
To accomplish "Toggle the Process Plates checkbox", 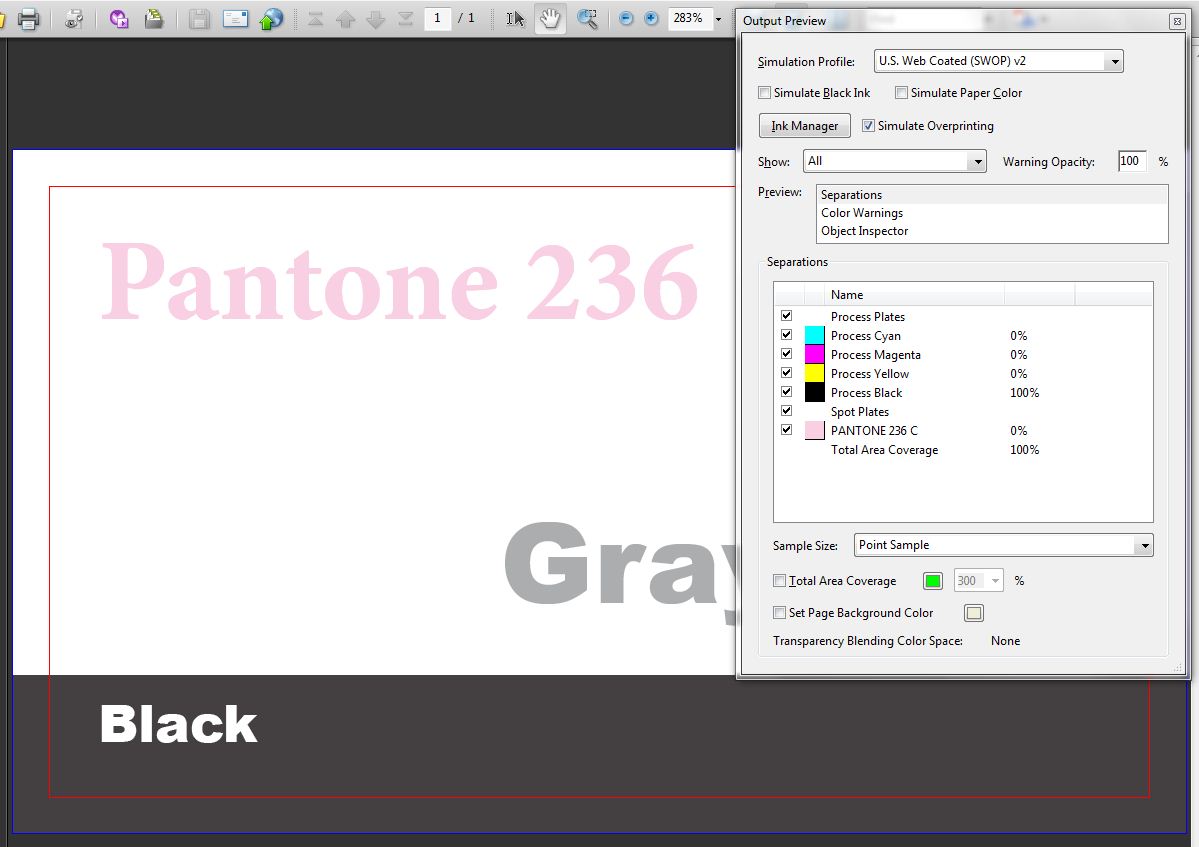I will tap(786, 316).
